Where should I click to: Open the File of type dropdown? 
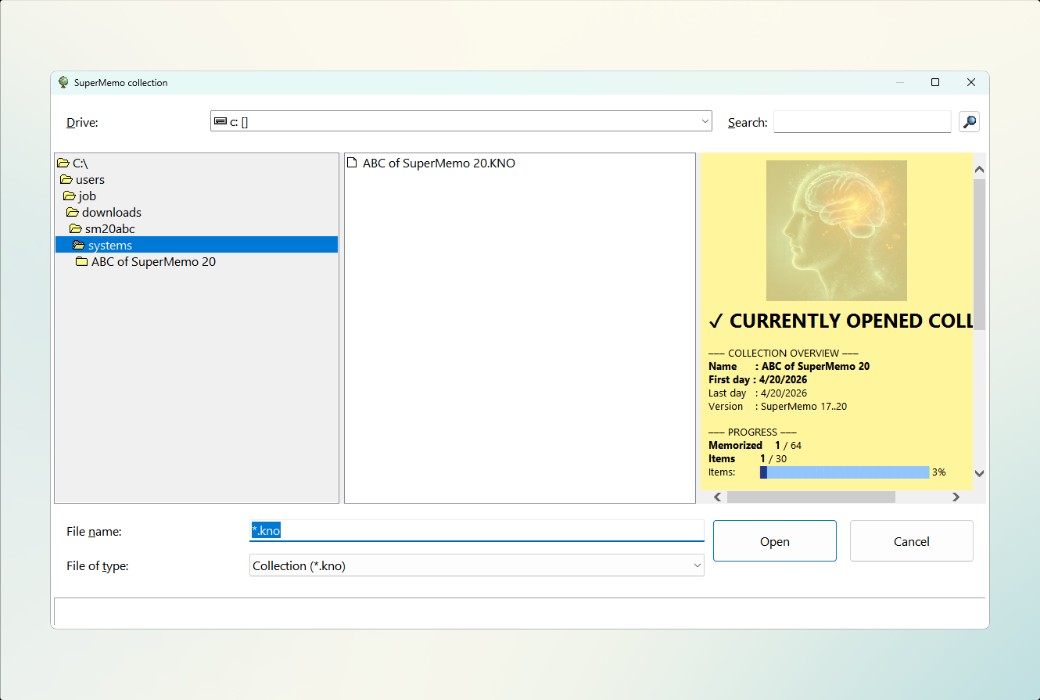click(697, 565)
